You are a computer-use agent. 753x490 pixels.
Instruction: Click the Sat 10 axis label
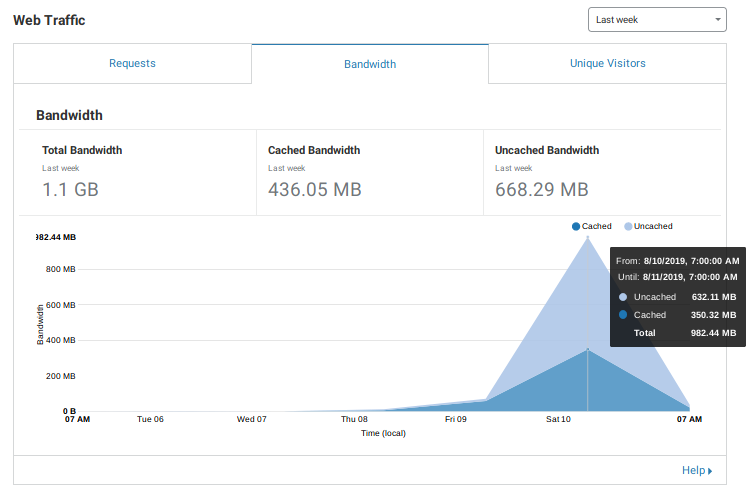click(x=558, y=419)
